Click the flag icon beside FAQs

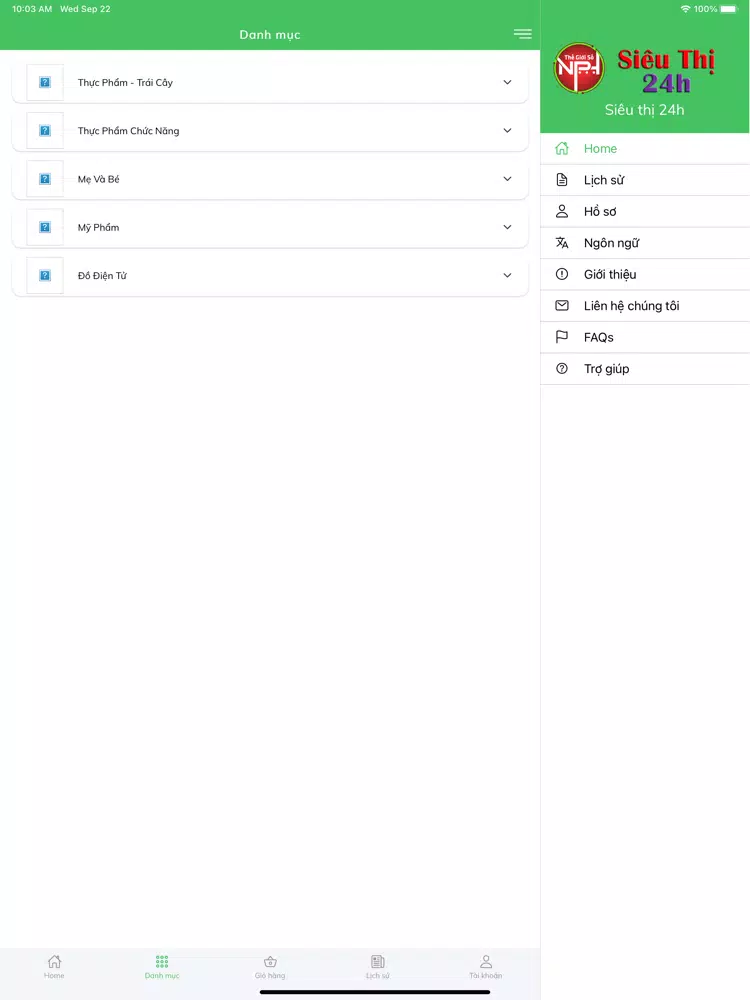click(x=562, y=337)
